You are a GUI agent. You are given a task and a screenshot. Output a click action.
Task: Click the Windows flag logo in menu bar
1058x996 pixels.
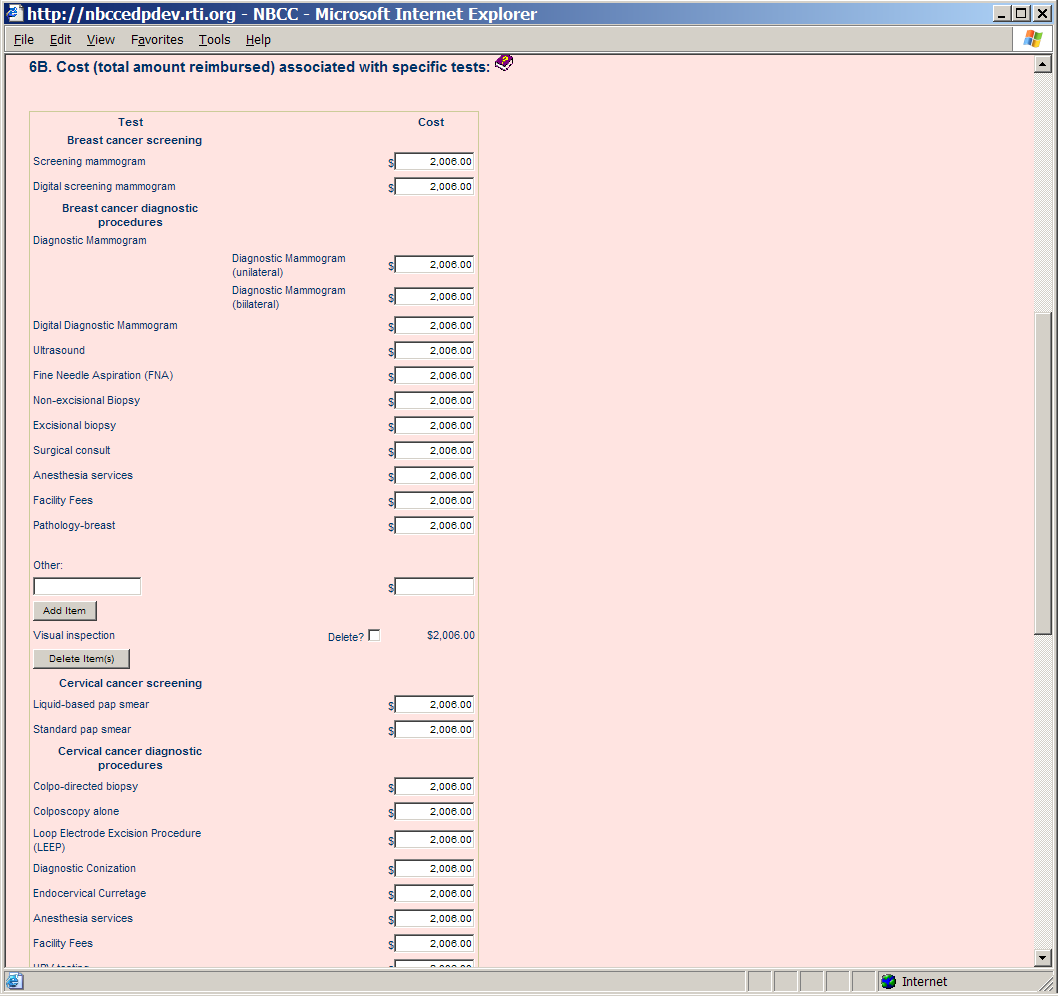coord(1032,39)
